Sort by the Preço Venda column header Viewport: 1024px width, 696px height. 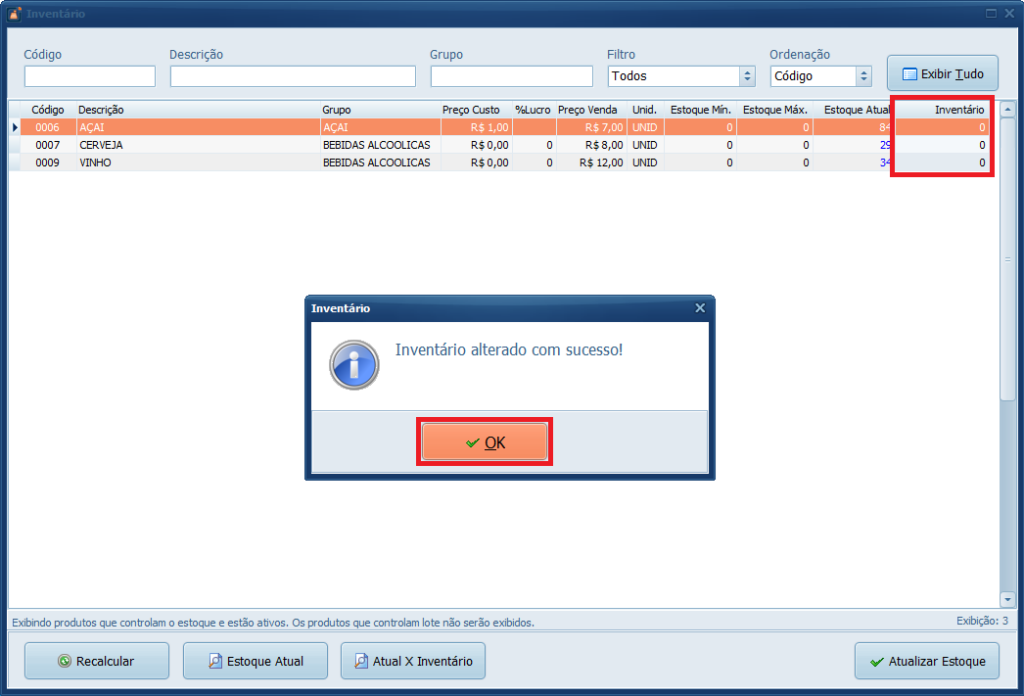point(587,110)
